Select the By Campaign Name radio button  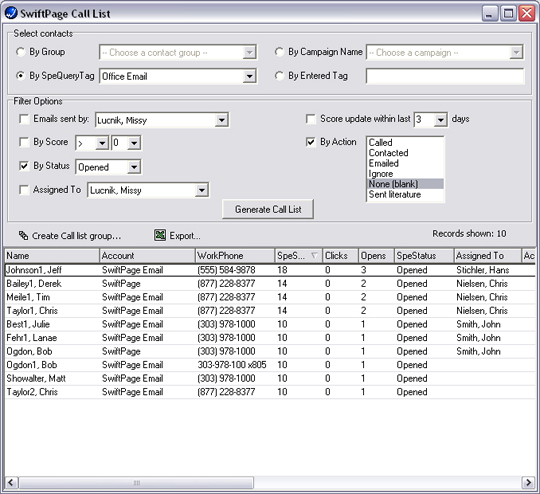(x=279, y=52)
